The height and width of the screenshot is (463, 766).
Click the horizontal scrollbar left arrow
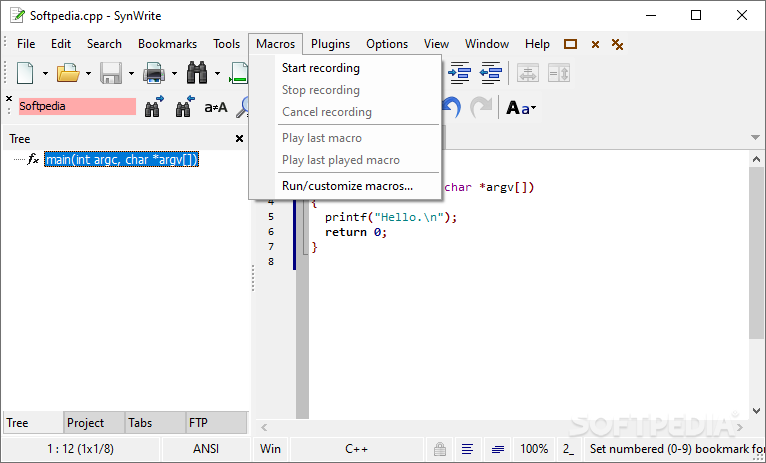264,428
